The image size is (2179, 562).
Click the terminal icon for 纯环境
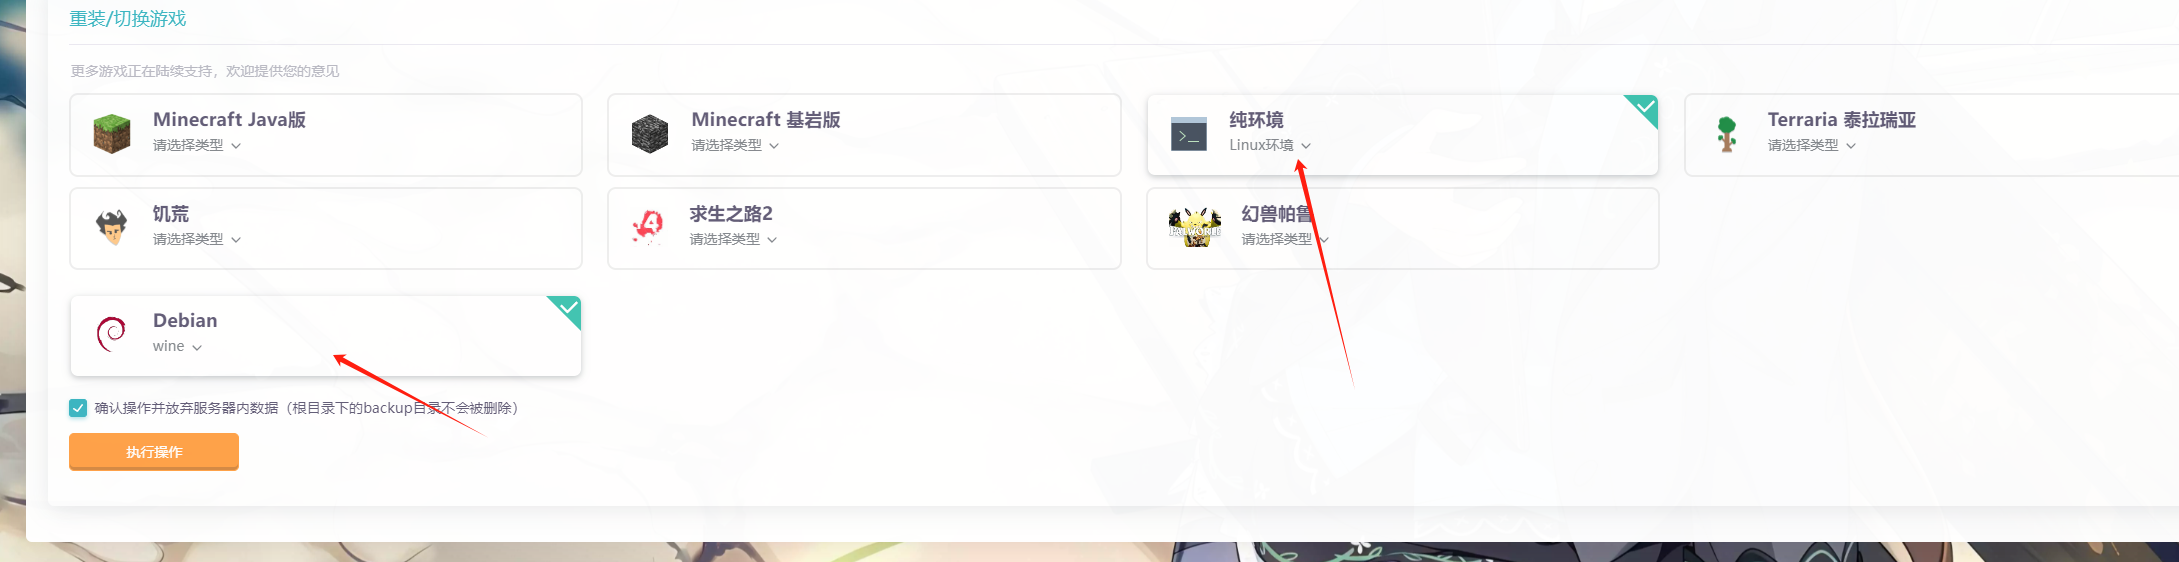1189,134
